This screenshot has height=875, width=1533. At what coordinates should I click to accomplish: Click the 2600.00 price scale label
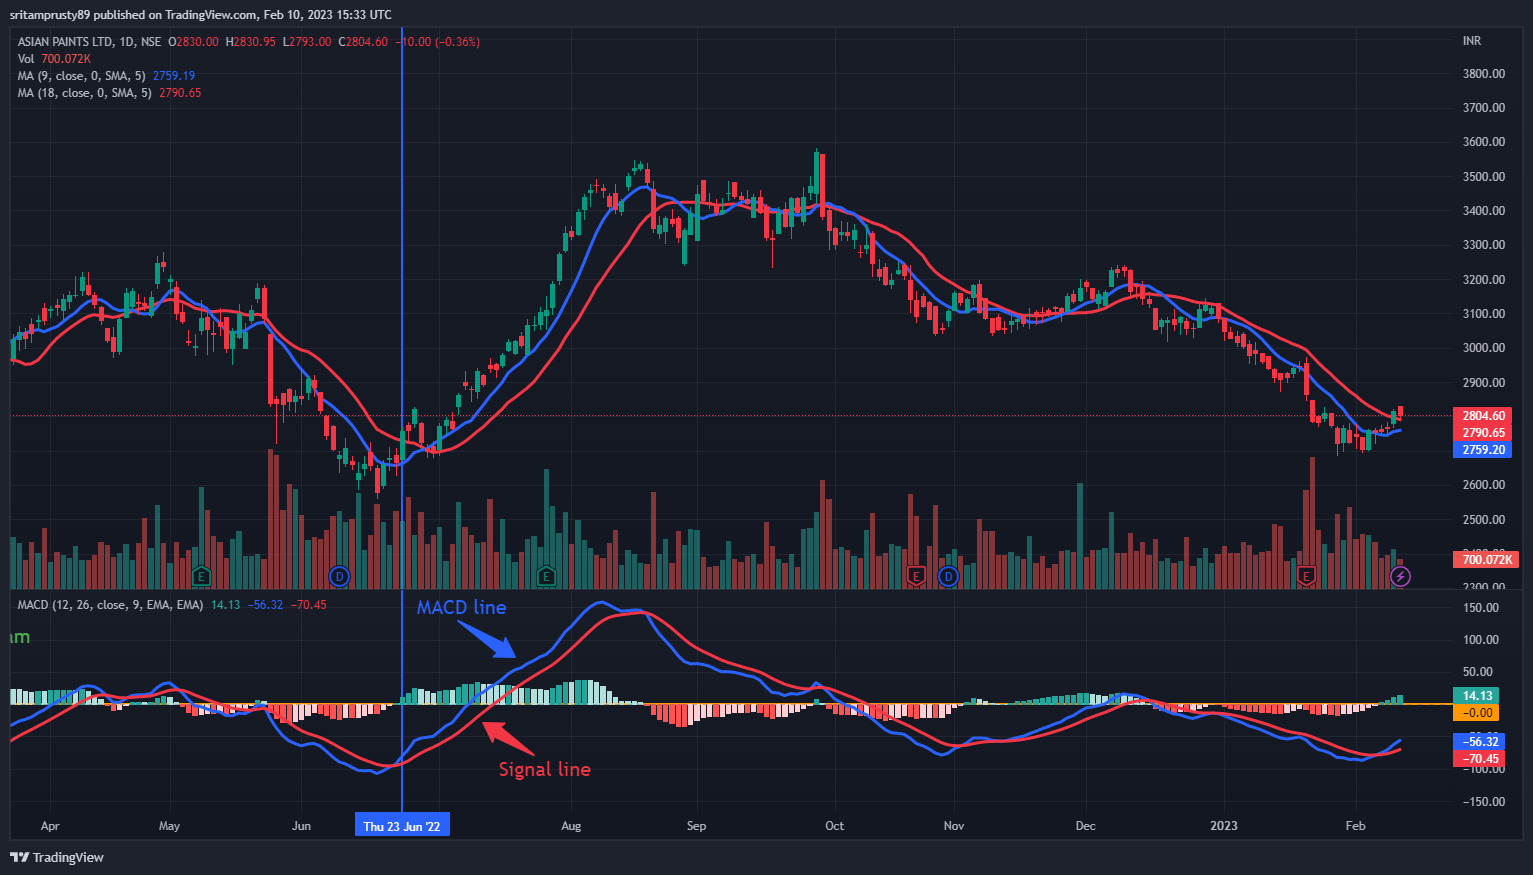point(1484,485)
